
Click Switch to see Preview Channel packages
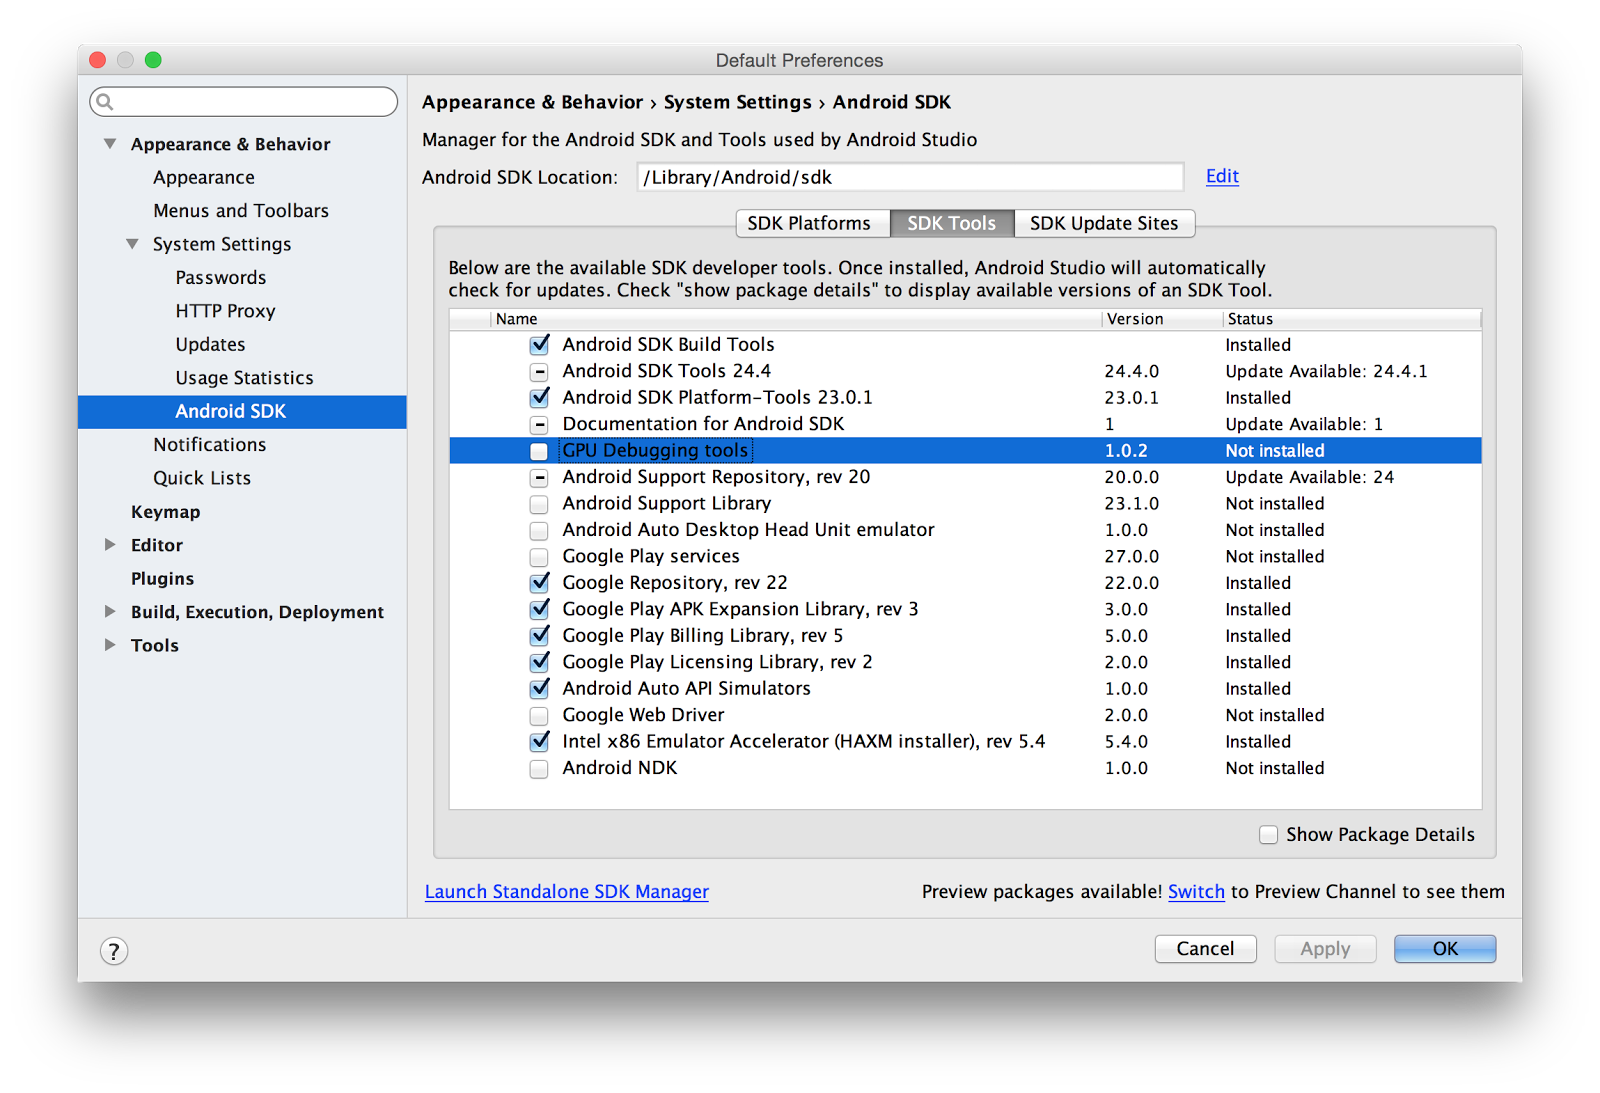[x=1196, y=891]
